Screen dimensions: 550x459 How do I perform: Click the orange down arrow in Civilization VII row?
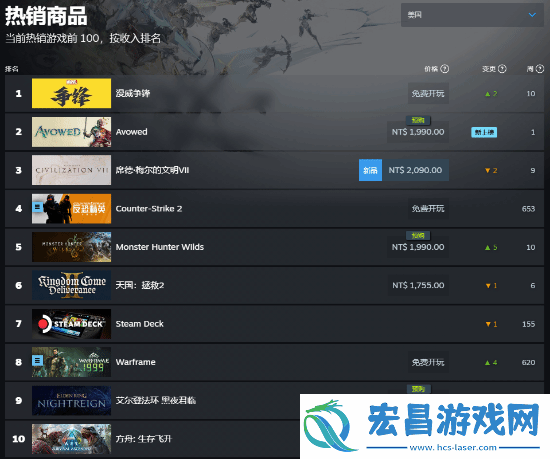[x=487, y=170]
